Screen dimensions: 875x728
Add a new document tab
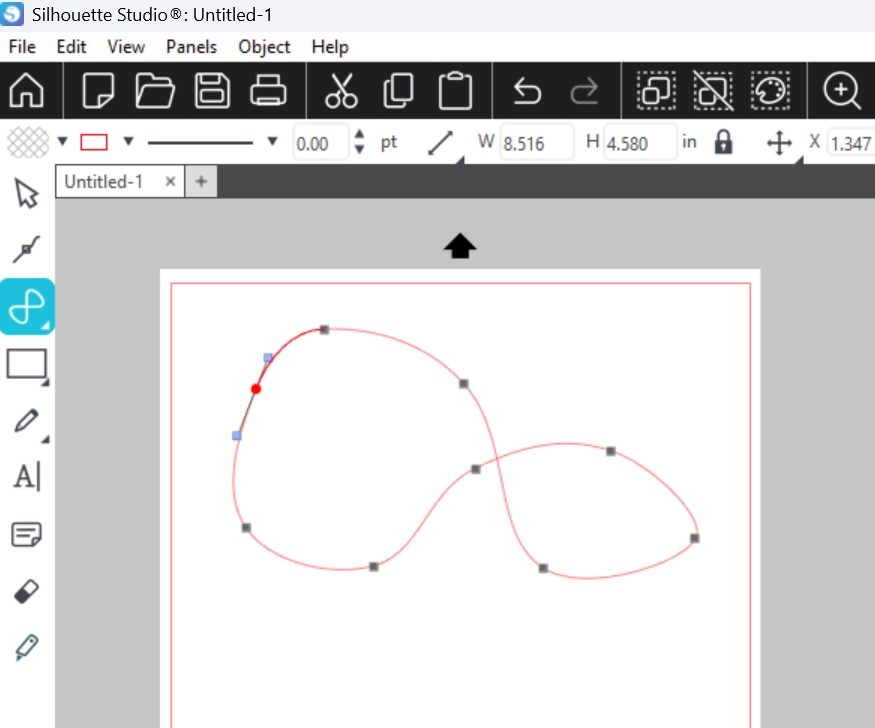coord(201,181)
